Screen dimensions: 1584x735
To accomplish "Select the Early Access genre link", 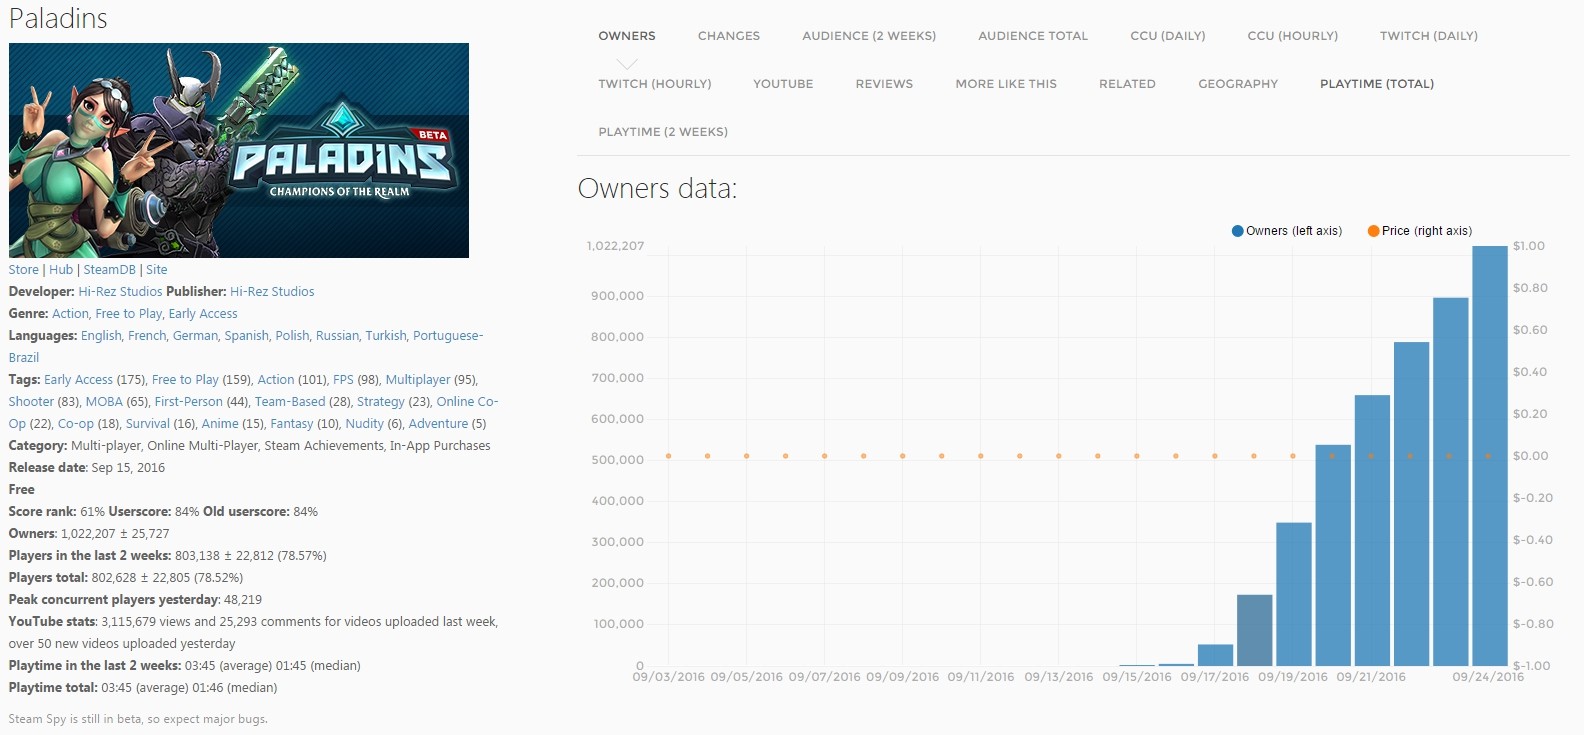I will pyautogui.click(x=203, y=314).
